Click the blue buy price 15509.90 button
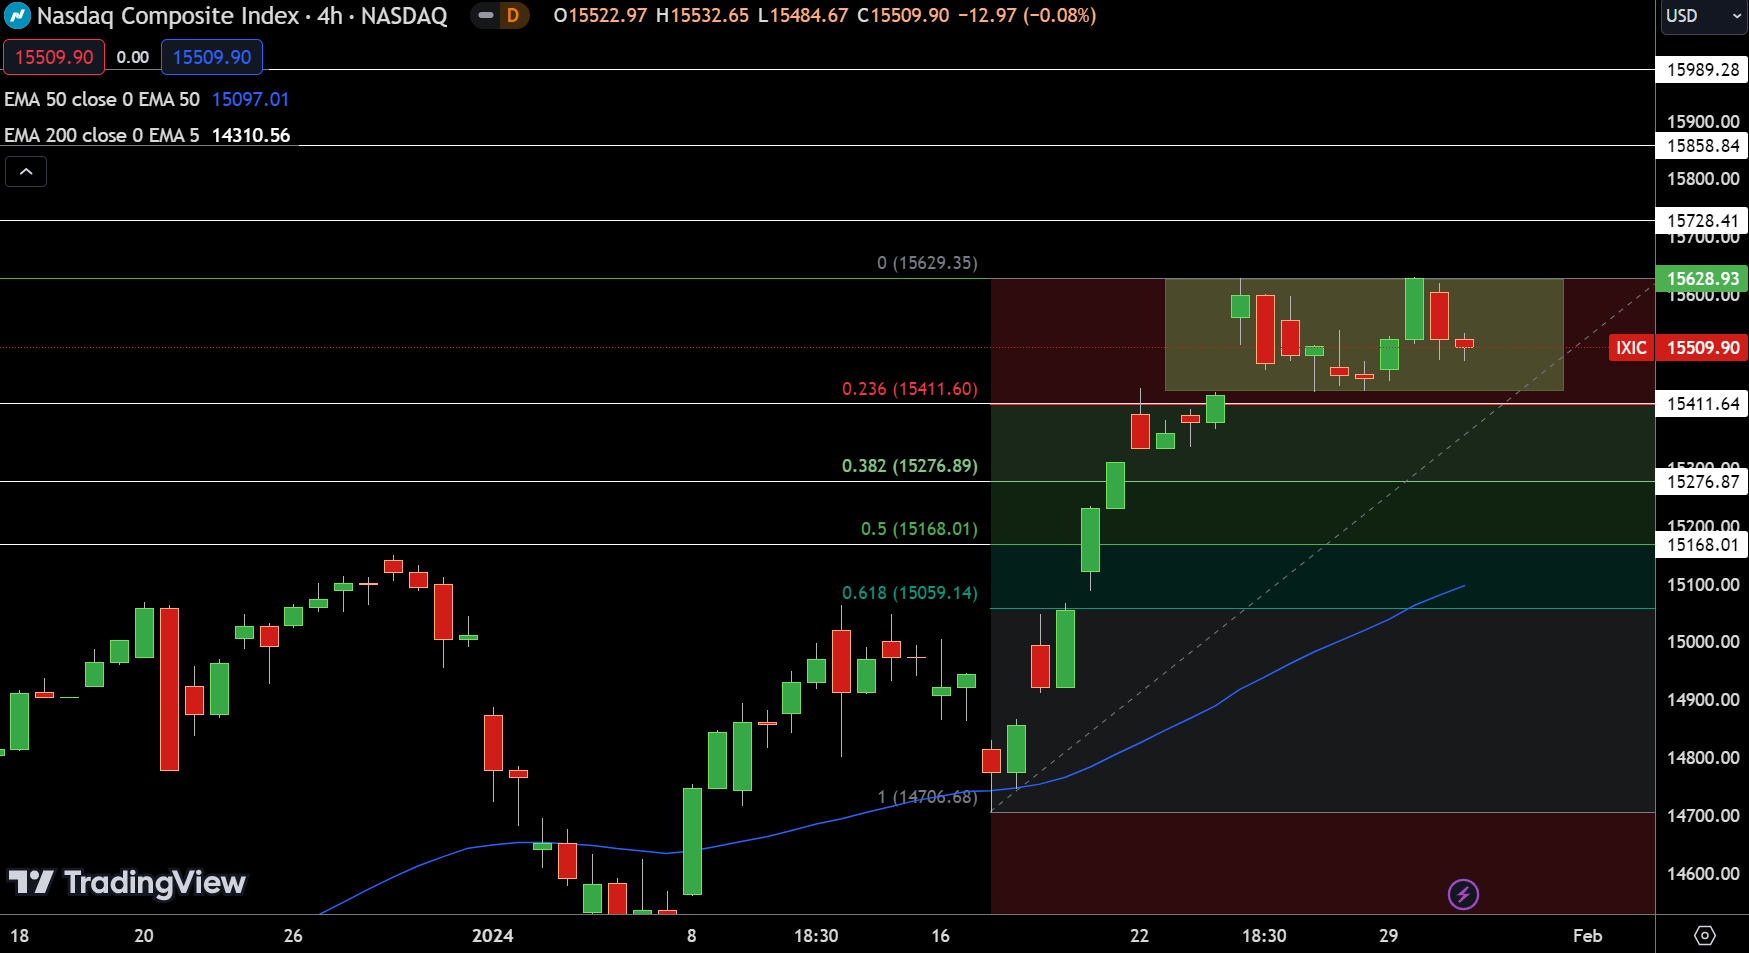Viewport: 1749px width, 953px height. 212,57
